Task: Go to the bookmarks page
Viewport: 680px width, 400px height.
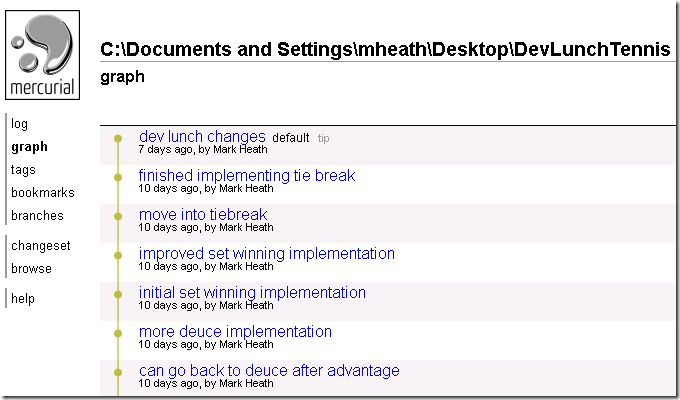Action: (43, 193)
